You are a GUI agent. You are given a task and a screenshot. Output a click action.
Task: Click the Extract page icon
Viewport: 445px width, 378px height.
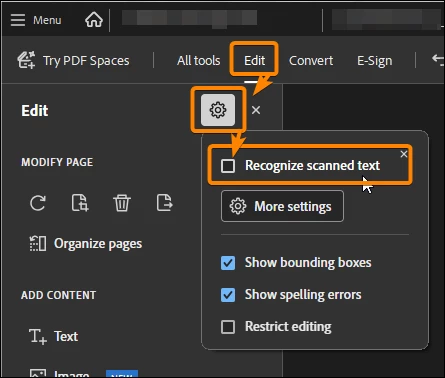[164, 203]
